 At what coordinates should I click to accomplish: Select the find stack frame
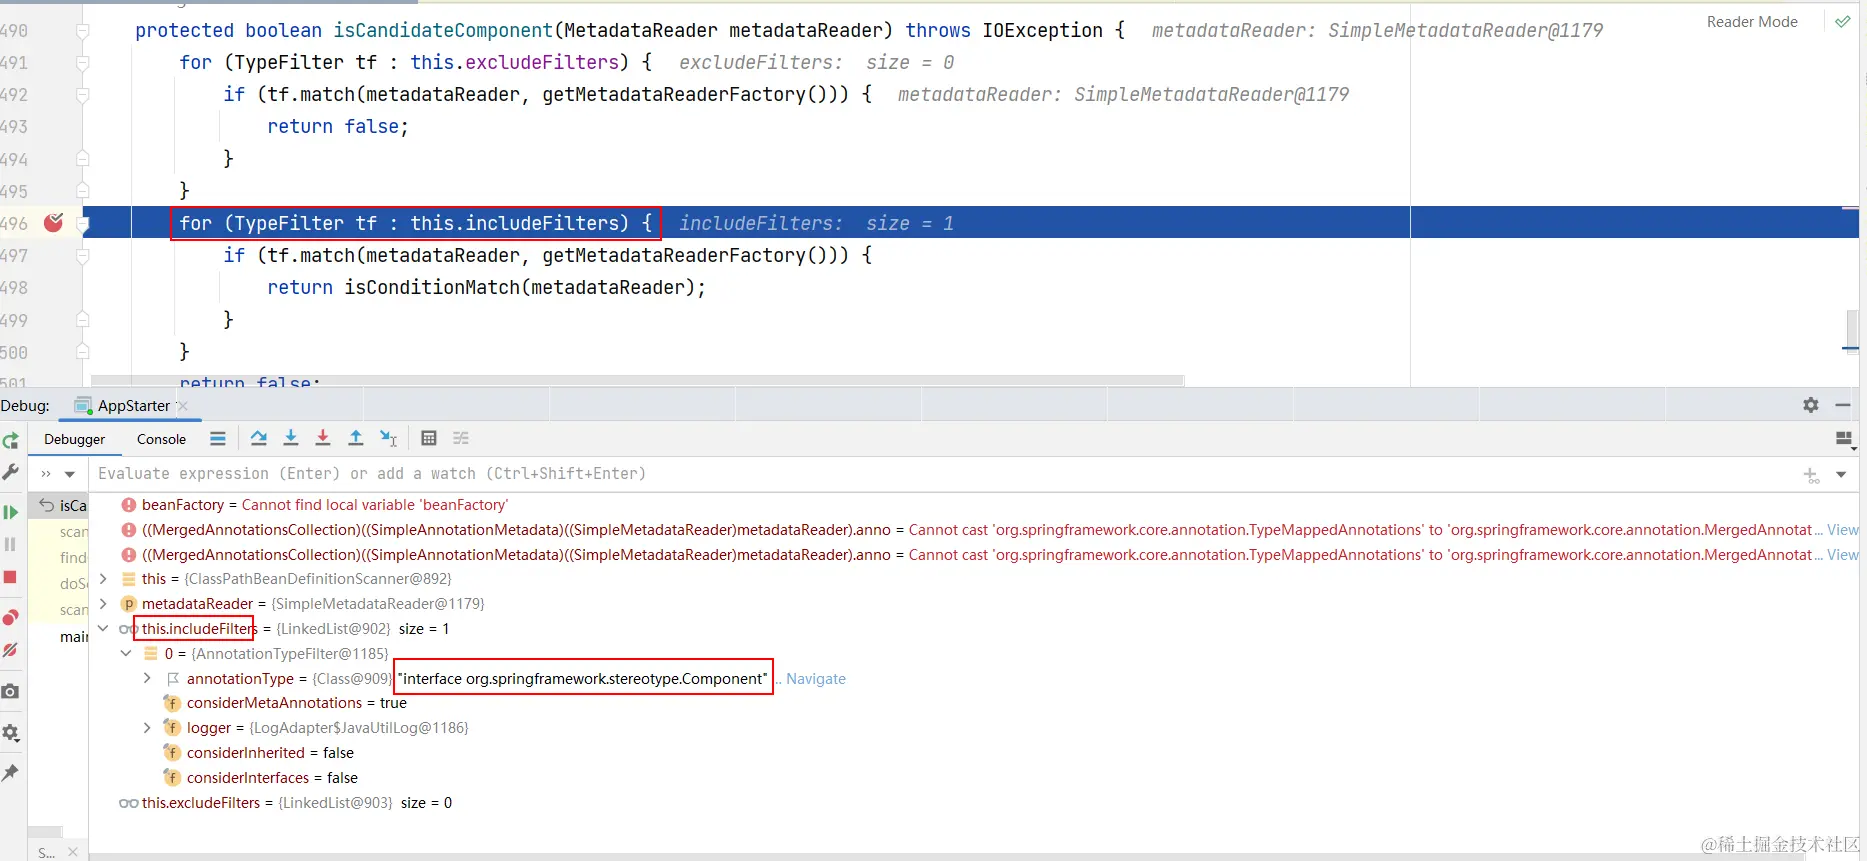click(73, 558)
